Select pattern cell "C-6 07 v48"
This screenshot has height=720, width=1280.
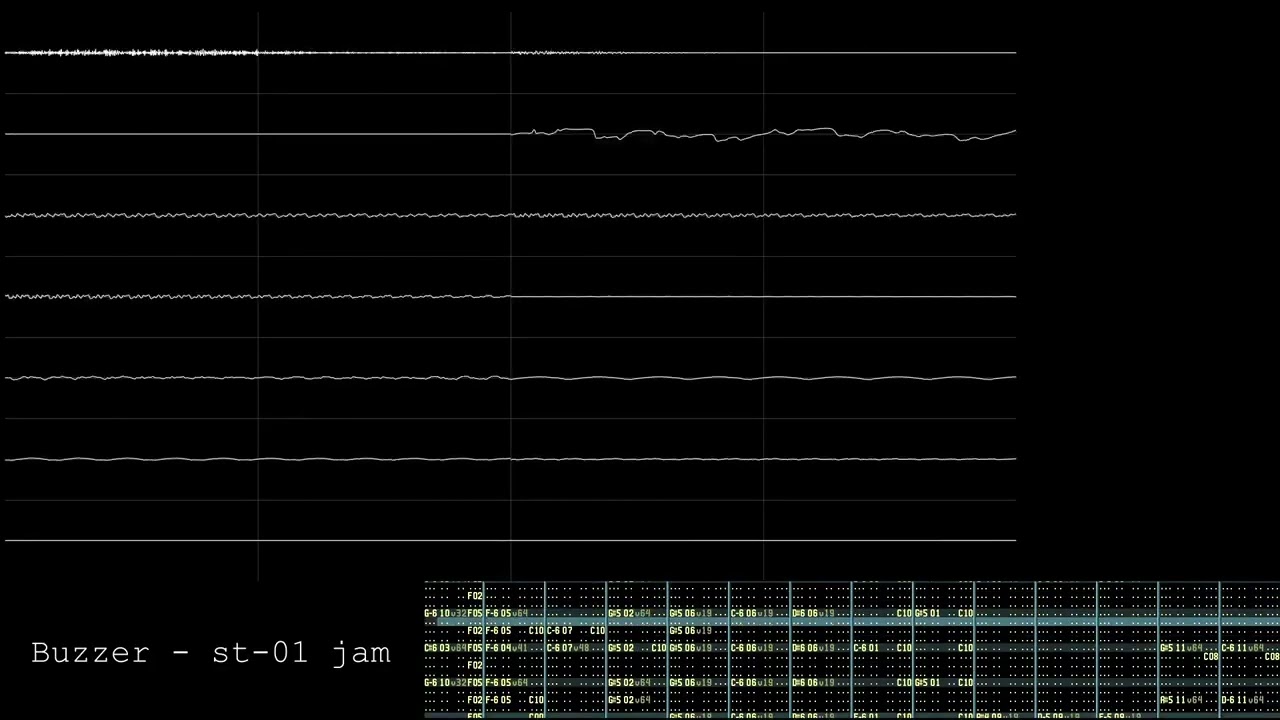(x=567, y=648)
